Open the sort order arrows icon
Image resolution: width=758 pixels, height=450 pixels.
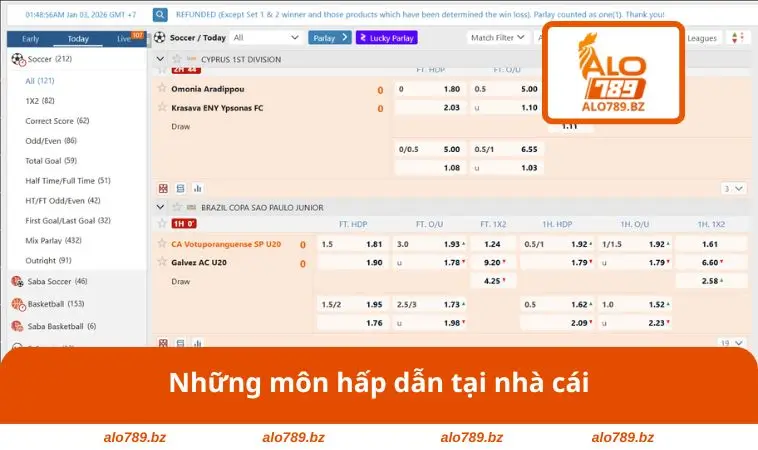pyautogui.click(x=737, y=38)
